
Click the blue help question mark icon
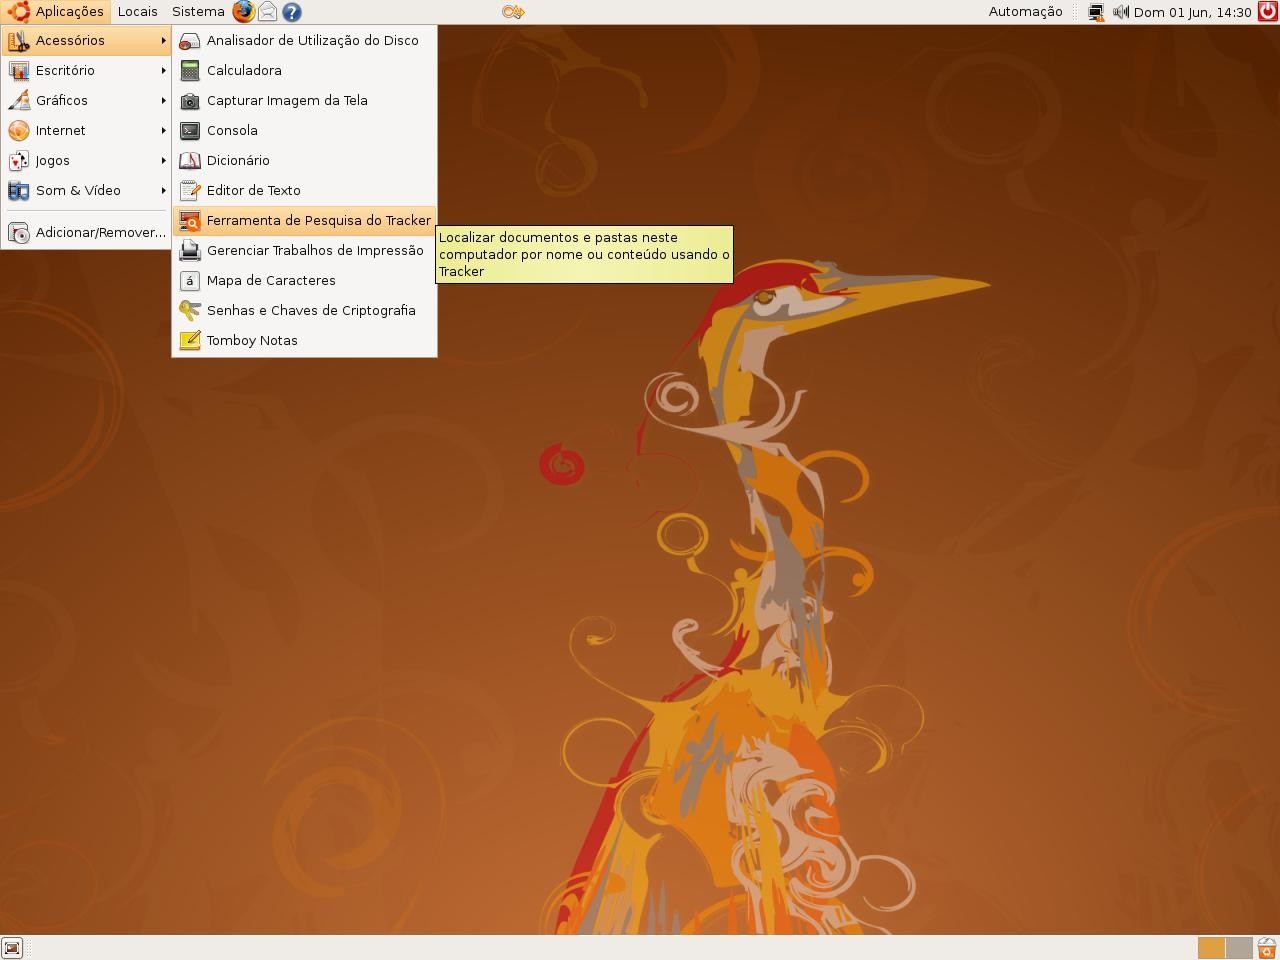point(291,12)
